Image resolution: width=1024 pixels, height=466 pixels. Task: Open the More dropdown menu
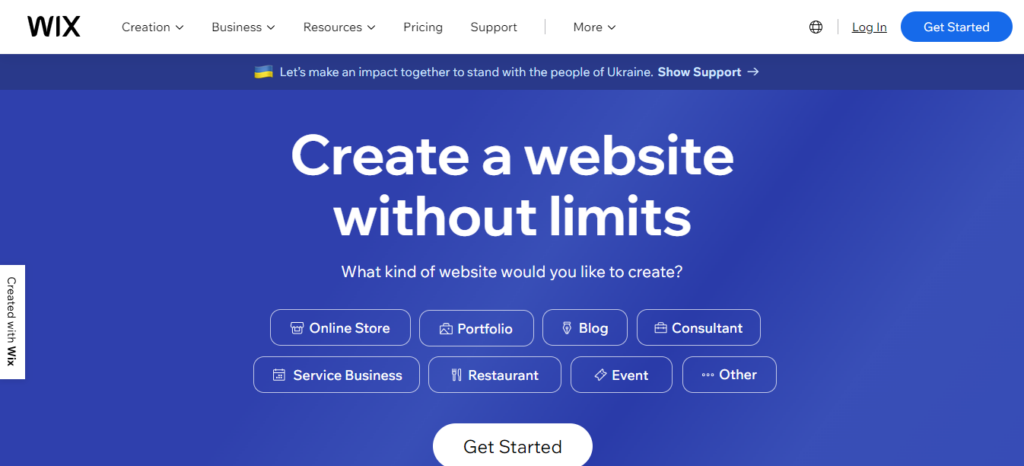pos(594,27)
